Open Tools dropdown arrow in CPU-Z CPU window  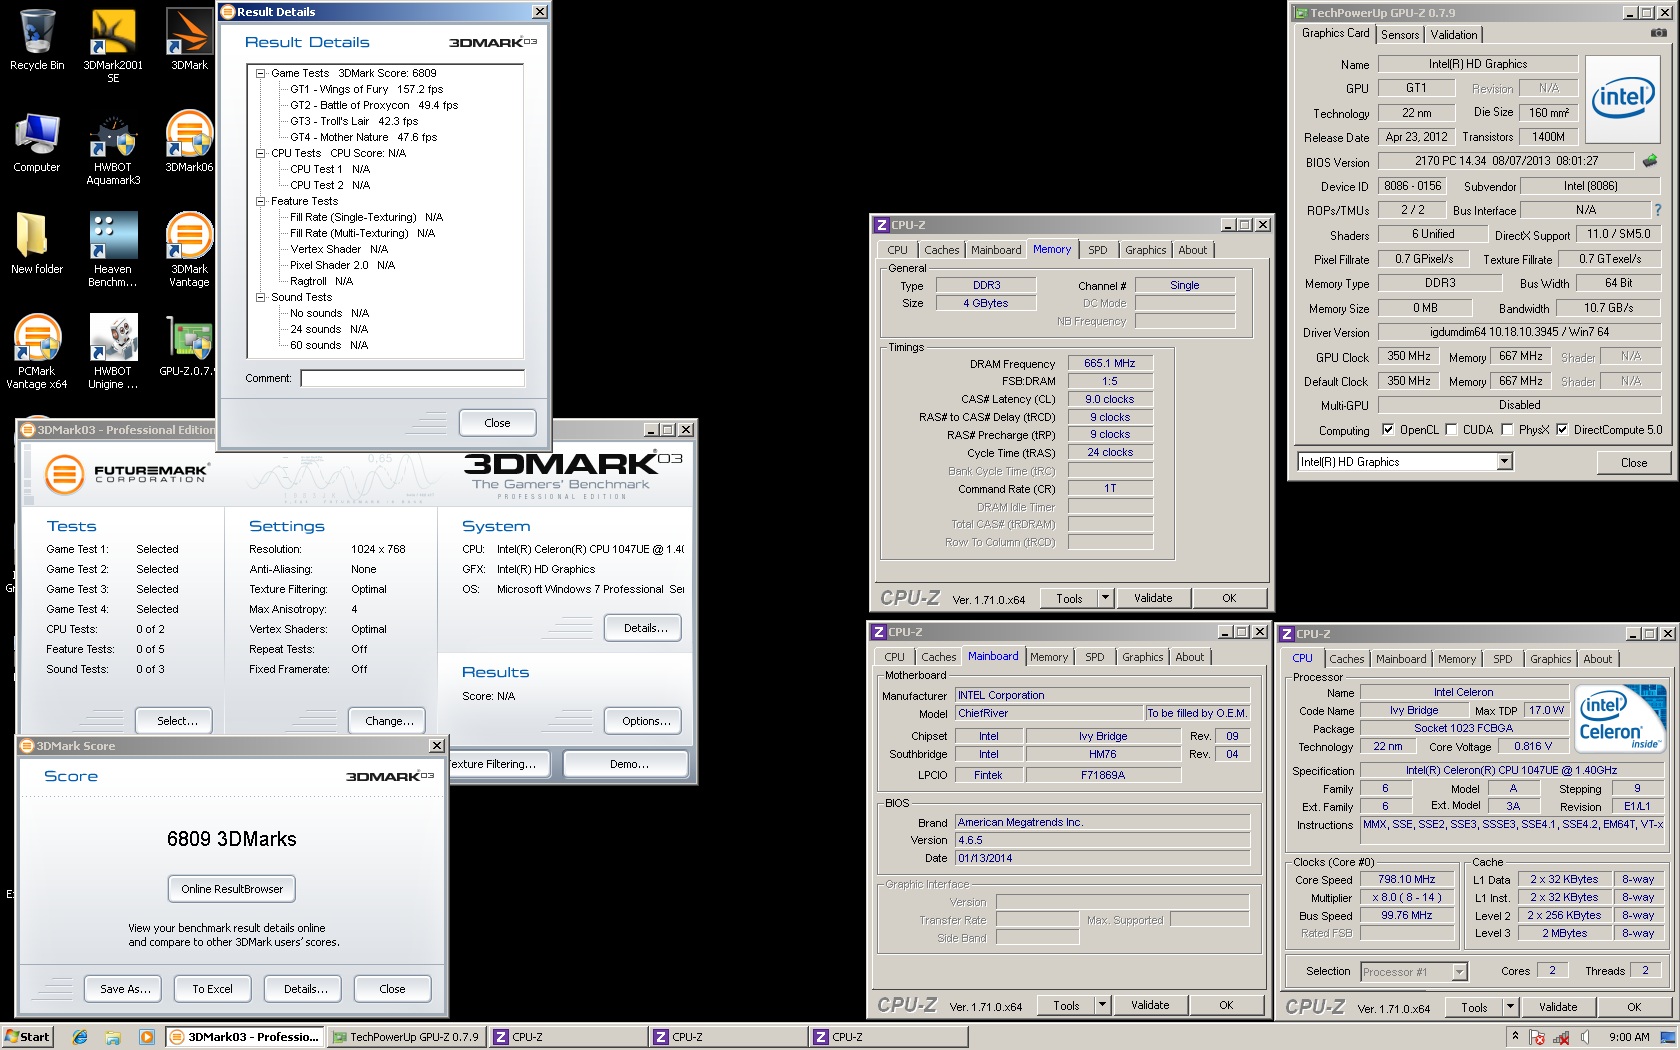1510,1007
